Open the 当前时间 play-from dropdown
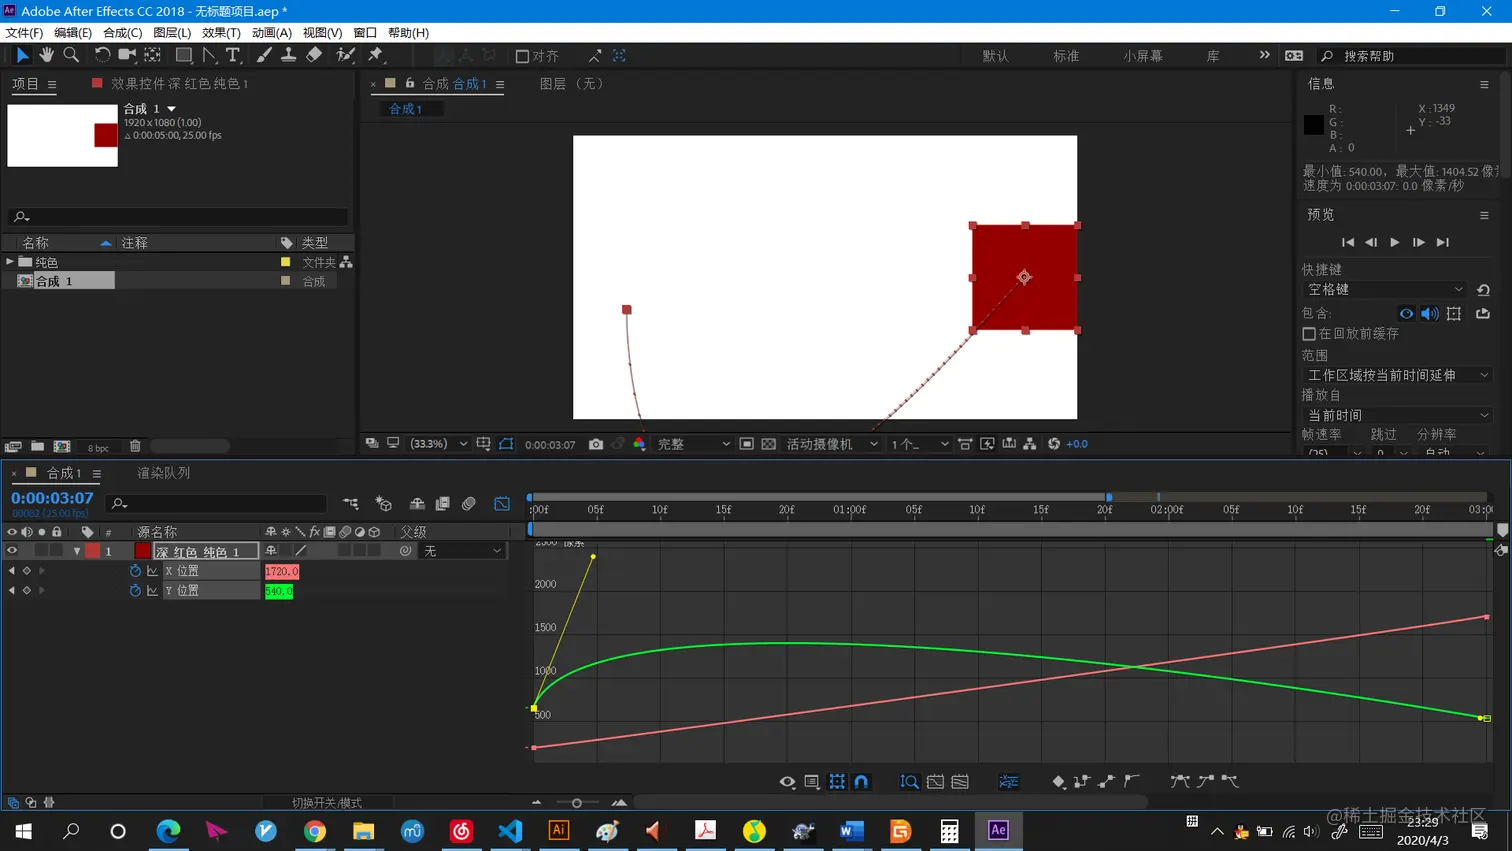The image size is (1512, 851). (1397, 415)
